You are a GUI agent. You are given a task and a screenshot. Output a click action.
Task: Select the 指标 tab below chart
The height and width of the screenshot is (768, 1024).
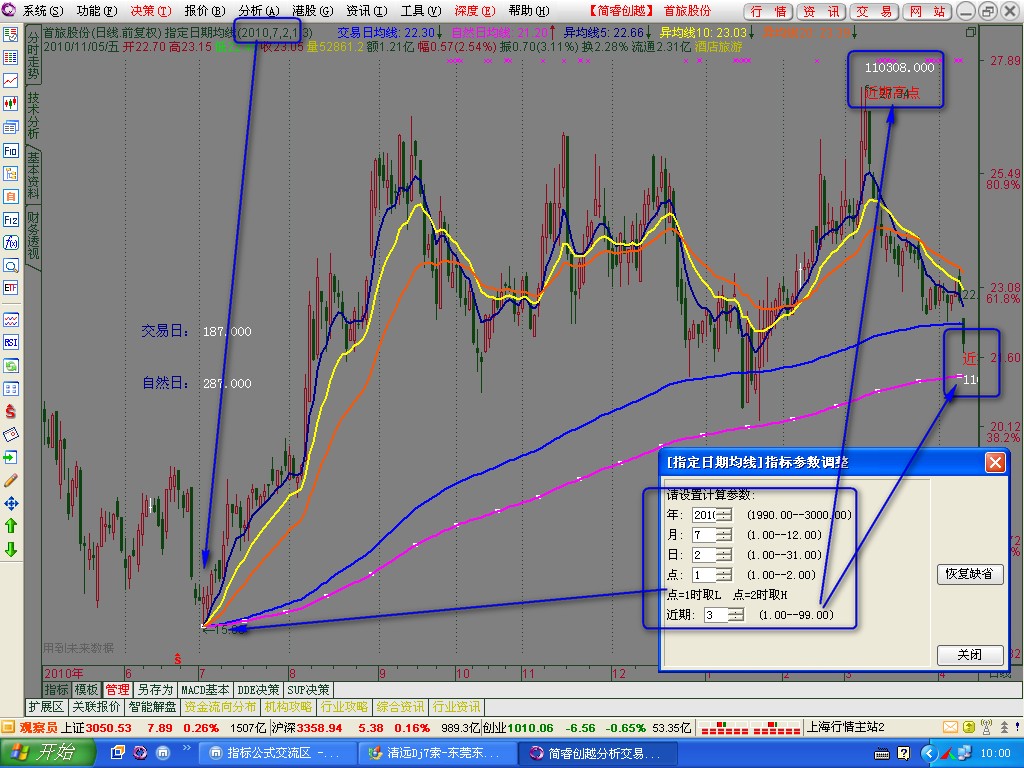click(x=56, y=690)
